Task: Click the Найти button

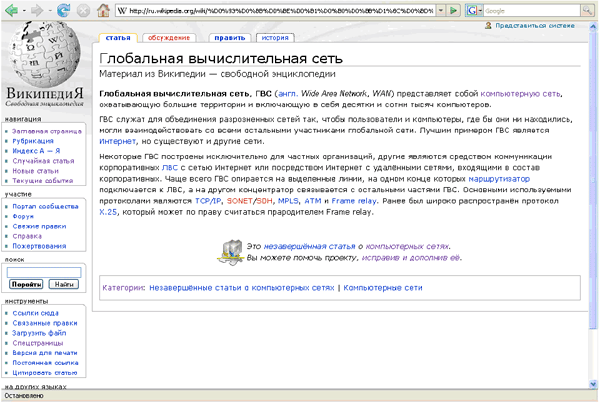Action: pos(64,284)
